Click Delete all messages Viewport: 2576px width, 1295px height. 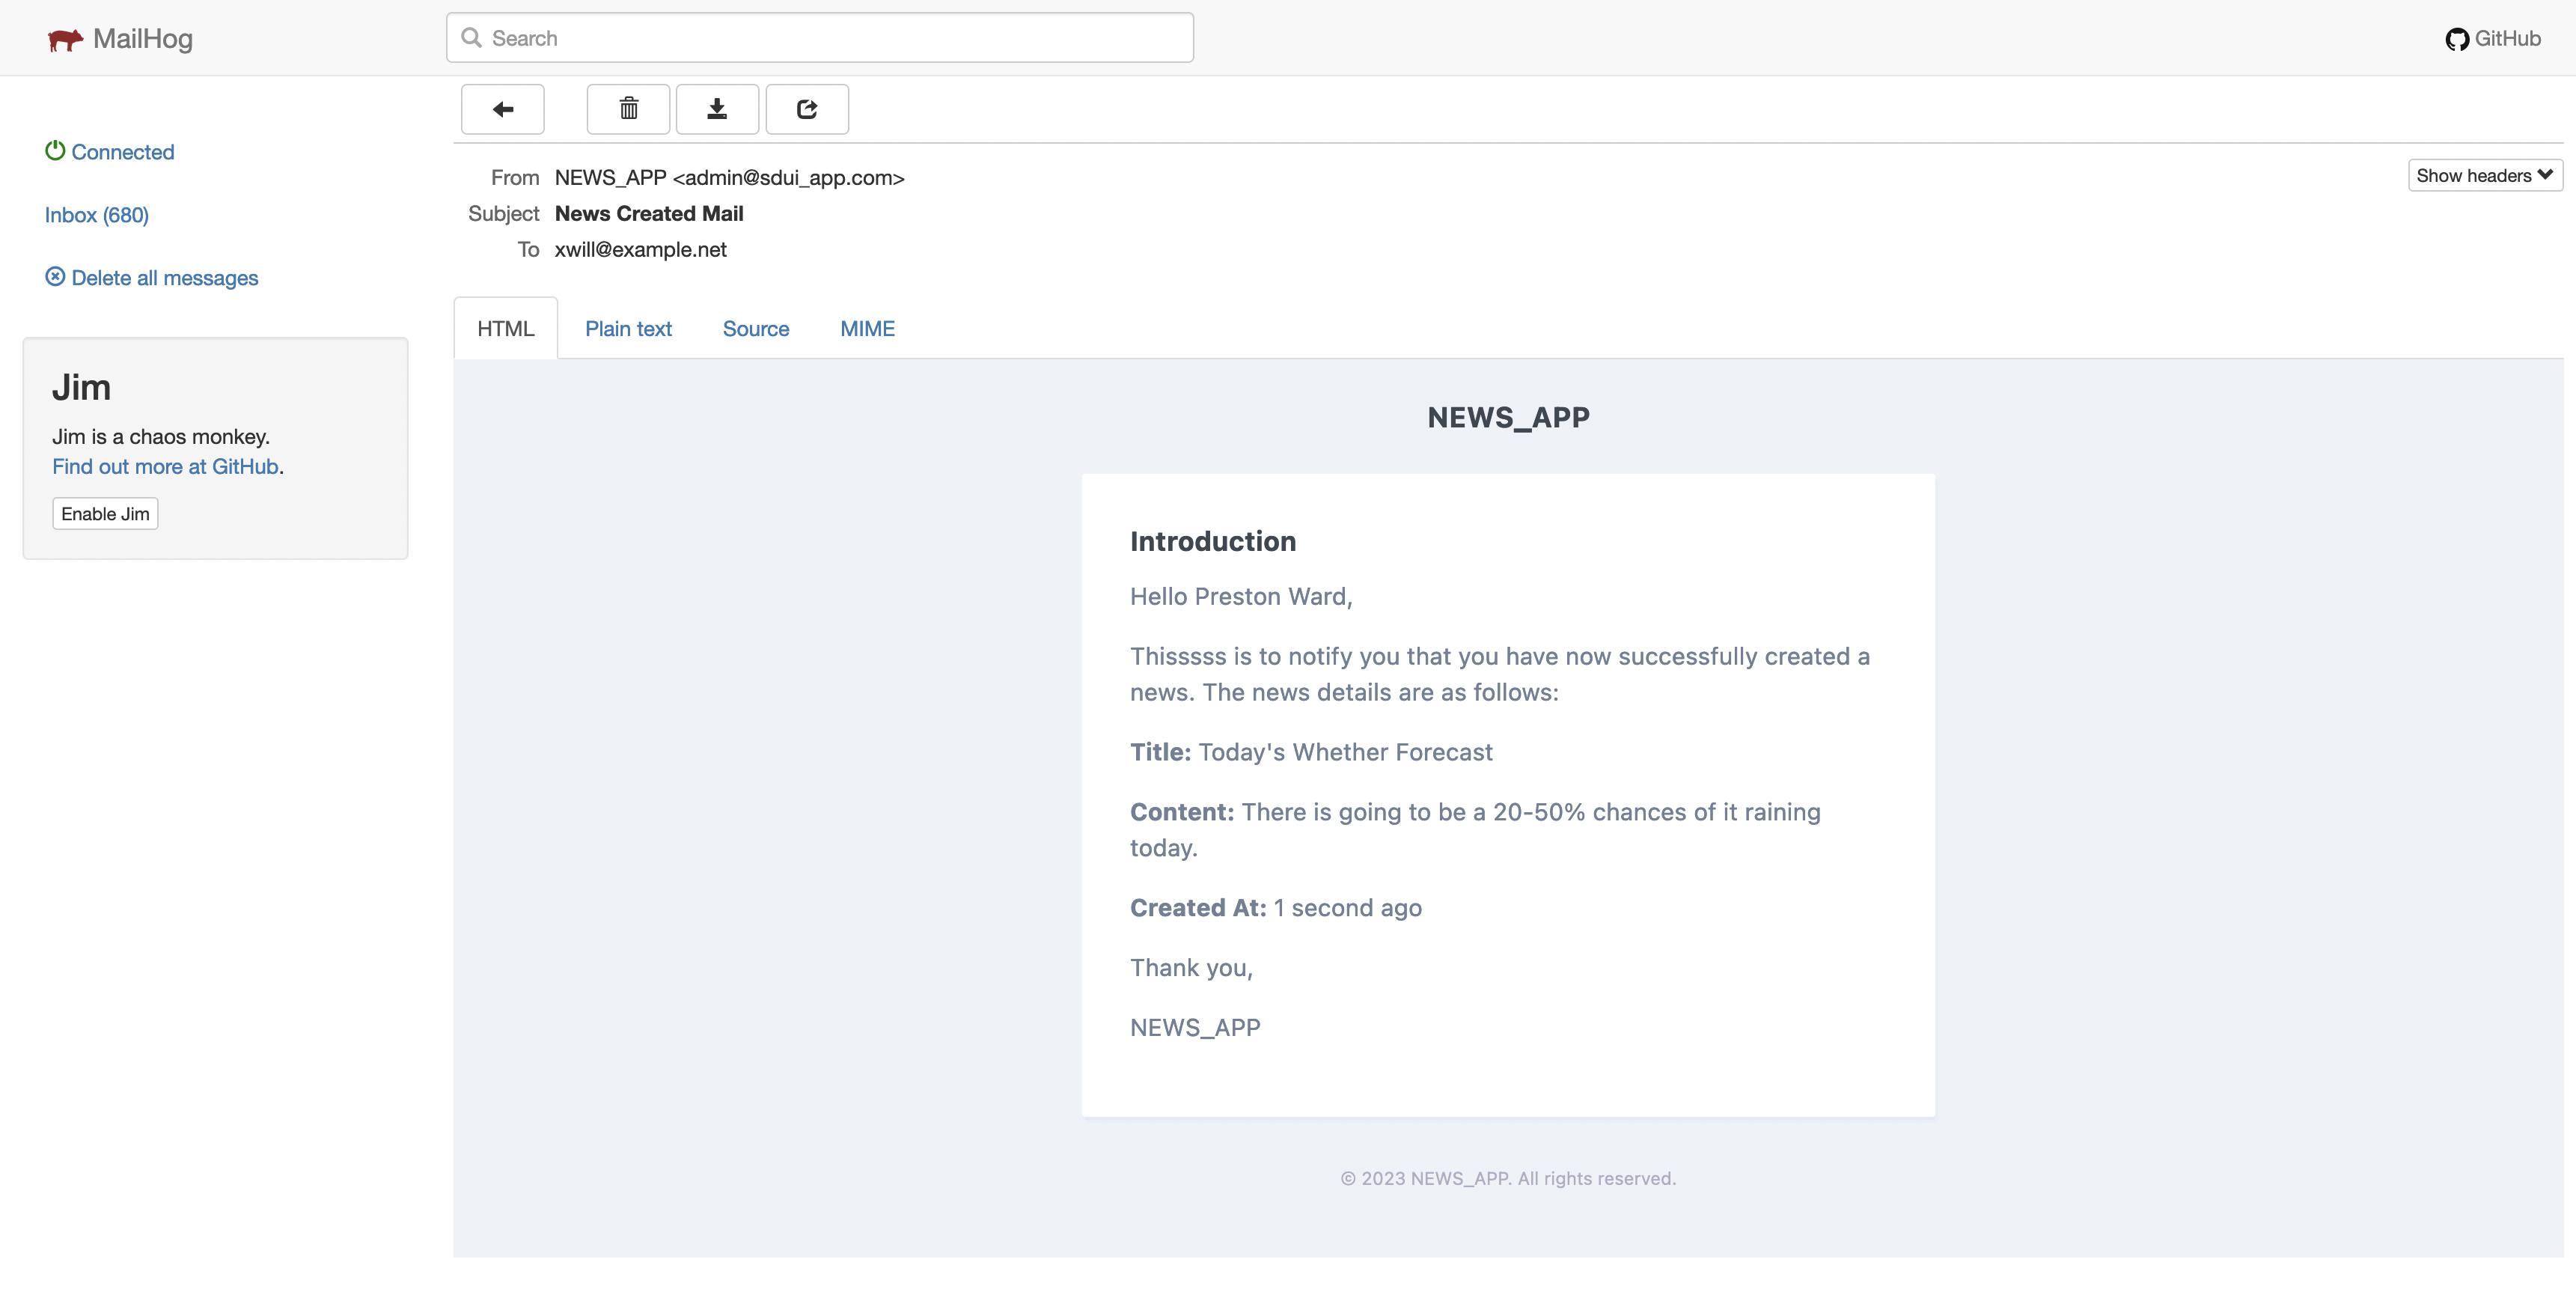(x=164, y=277)
